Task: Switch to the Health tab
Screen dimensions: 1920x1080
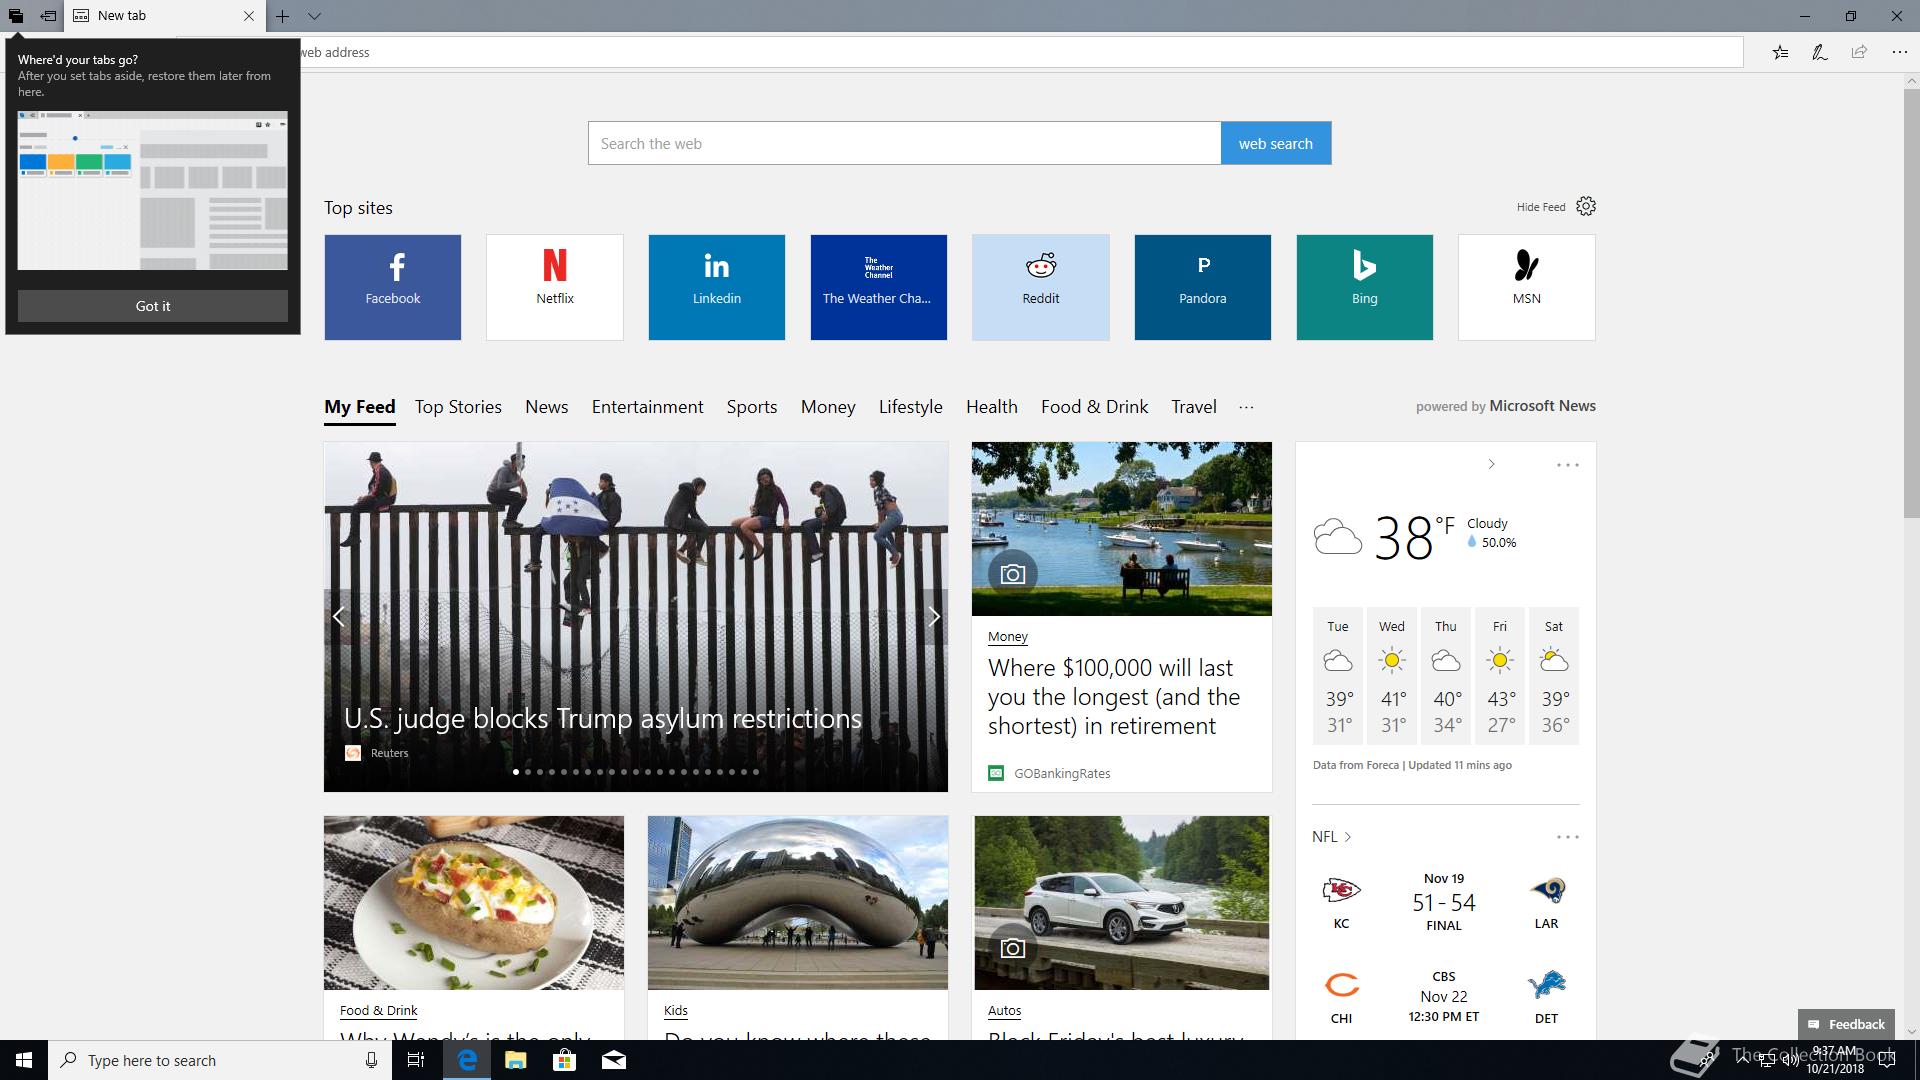Action: click(992, 407)
